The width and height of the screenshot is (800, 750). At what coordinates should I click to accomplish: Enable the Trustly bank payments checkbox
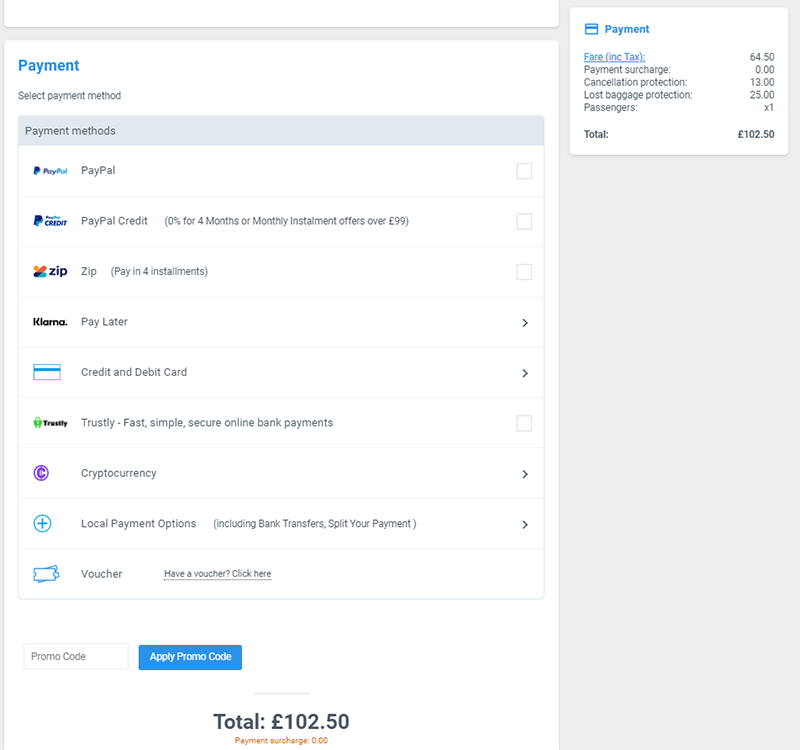coord(524,423)
